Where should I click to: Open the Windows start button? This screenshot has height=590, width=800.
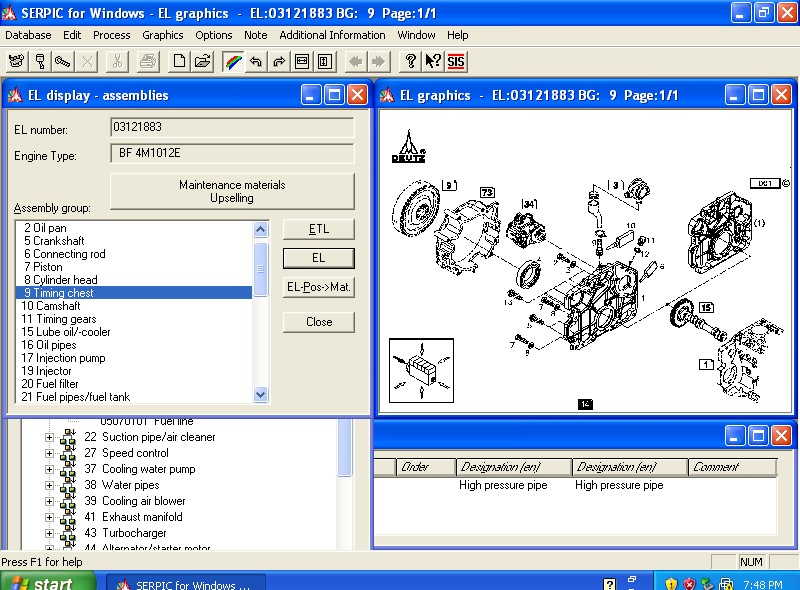point(48,582)
